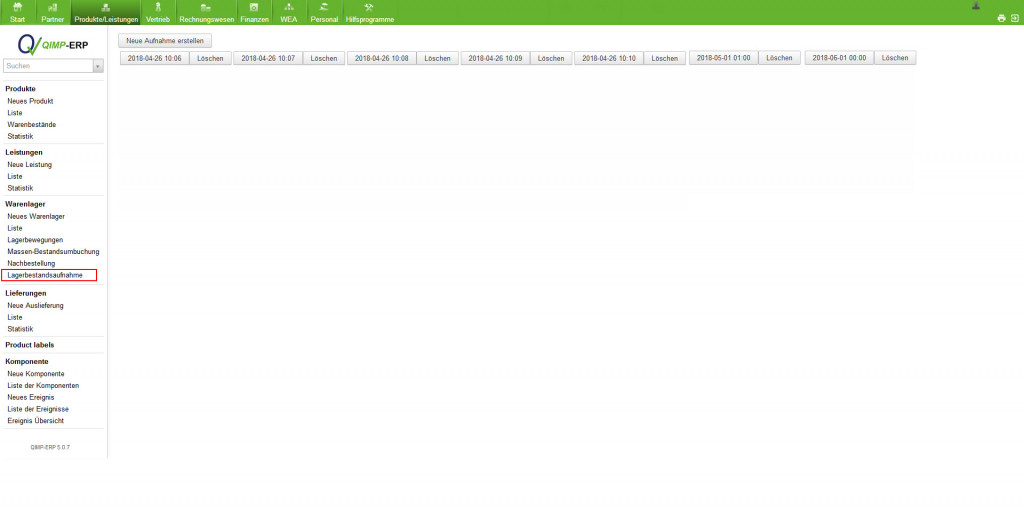Open Statistik under Produkte
1024x508 pixels.
point(20,136)
